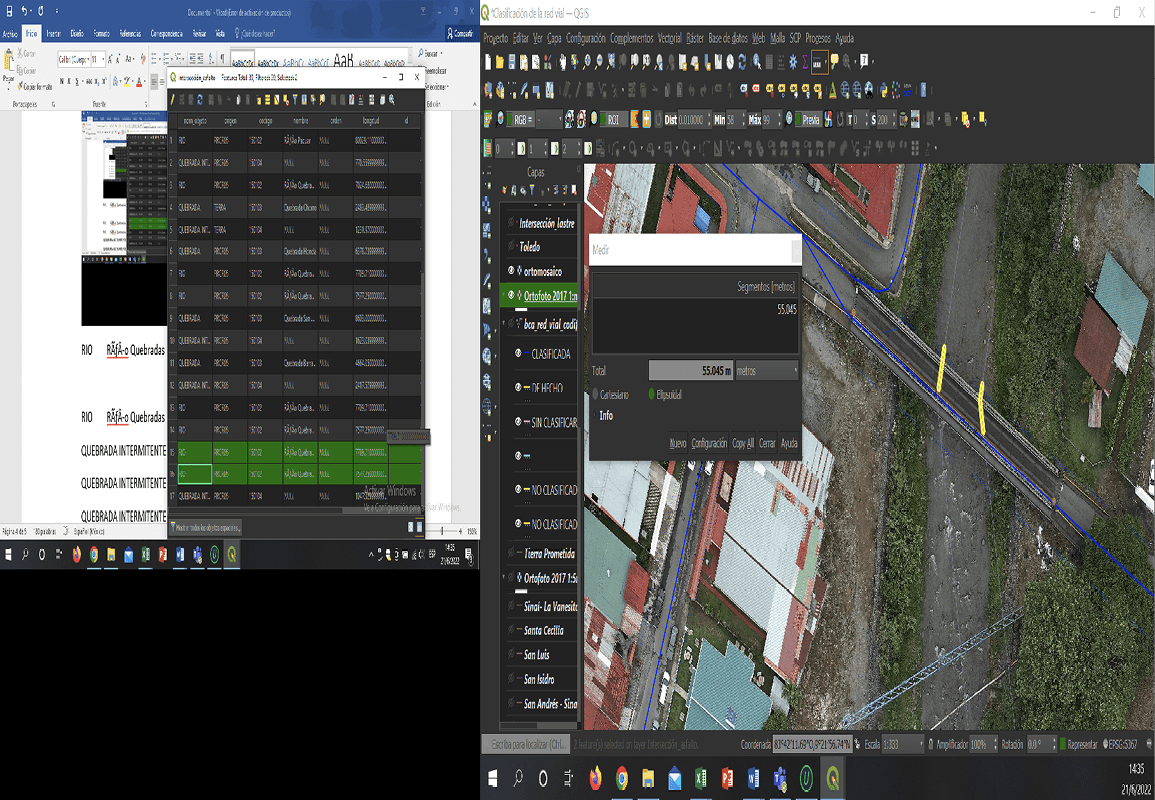Click the Pan Map hand tool
The height and width of the screenshot is (800, 1155).
[x=562, y=62]
